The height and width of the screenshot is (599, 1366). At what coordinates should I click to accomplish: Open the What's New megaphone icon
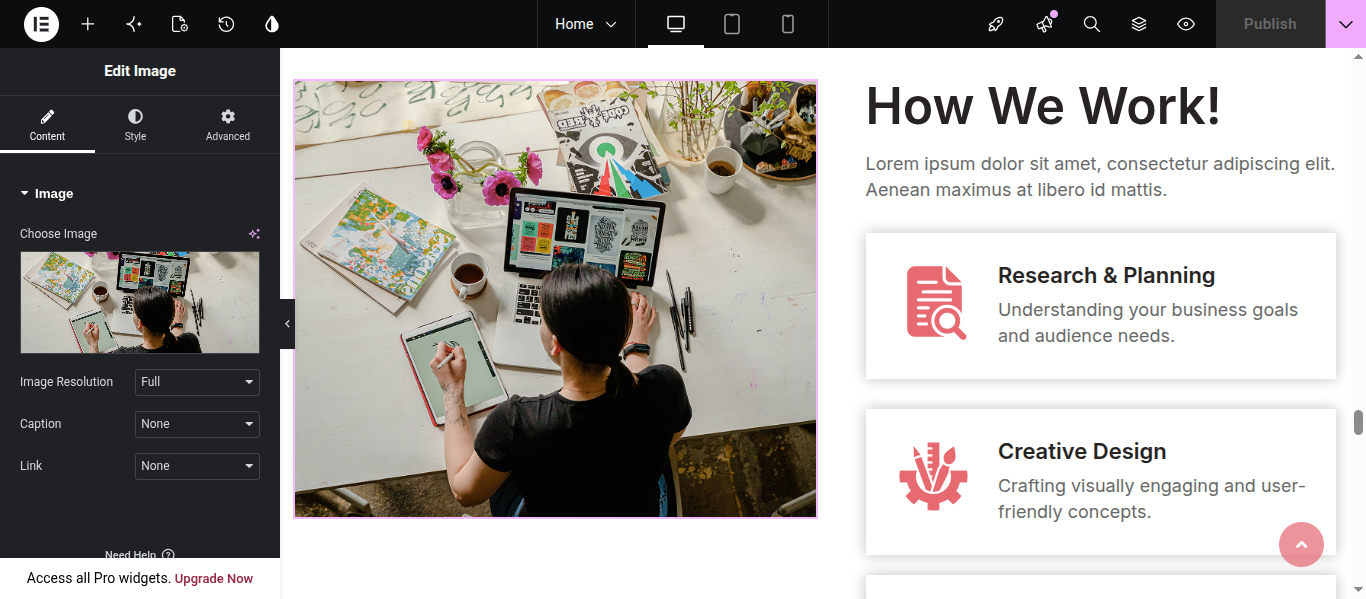1045,24
